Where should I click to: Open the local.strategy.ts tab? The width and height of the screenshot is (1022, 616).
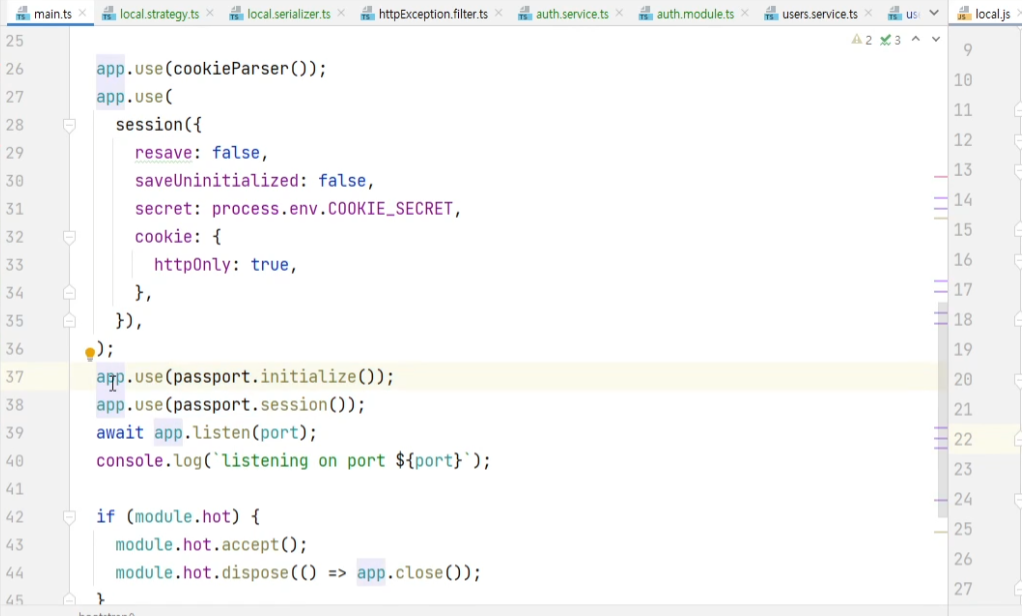click(x=160, y=14)
